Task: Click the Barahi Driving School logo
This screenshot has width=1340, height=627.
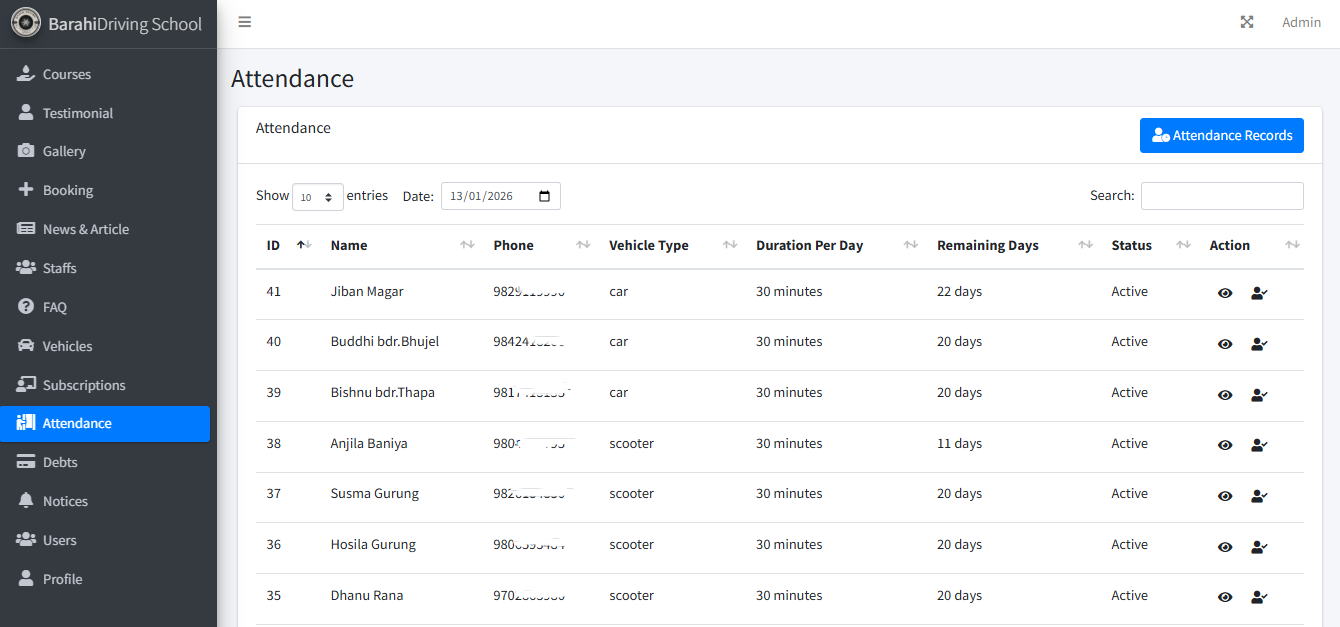Action: 26,23
